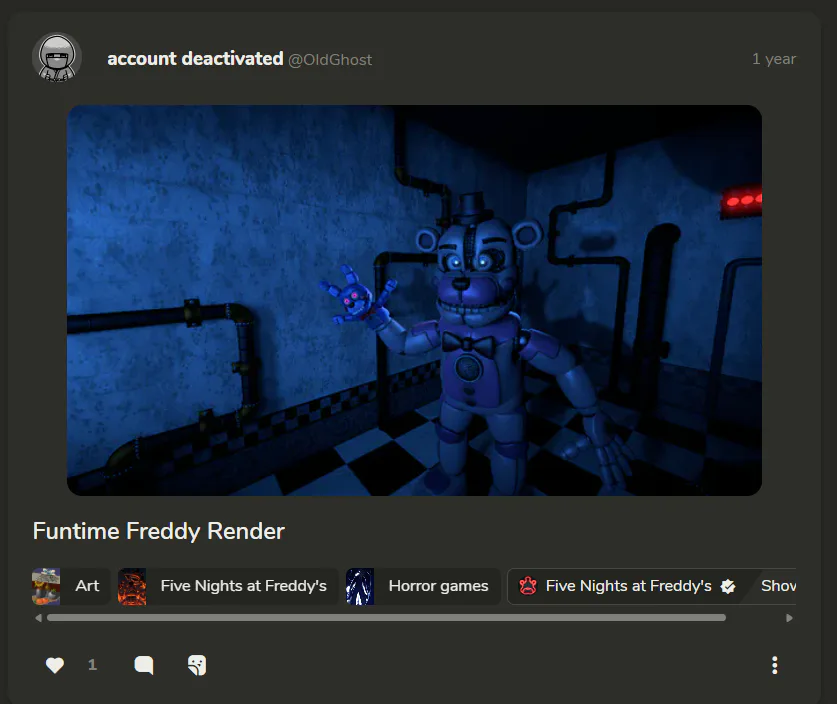837x704 pixels.
Task: Open the post's three-dot options menu
Action: point(775,665)
